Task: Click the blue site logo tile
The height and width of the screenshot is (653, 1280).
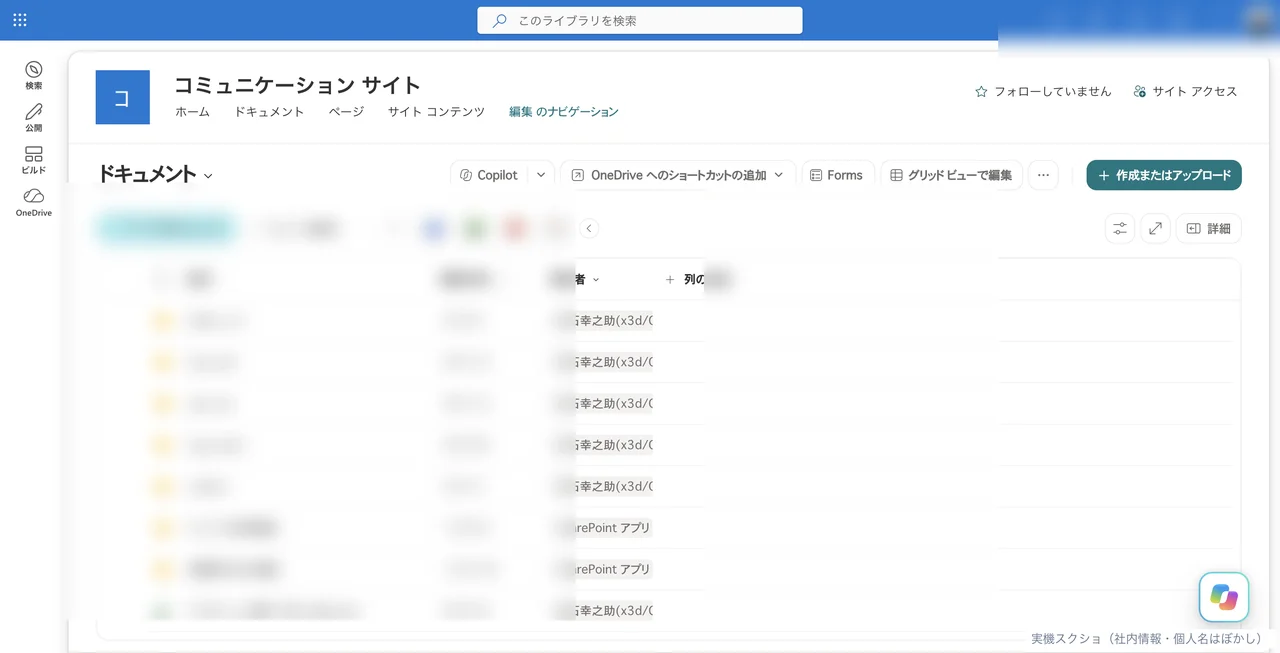Action: tap(123, 97)
